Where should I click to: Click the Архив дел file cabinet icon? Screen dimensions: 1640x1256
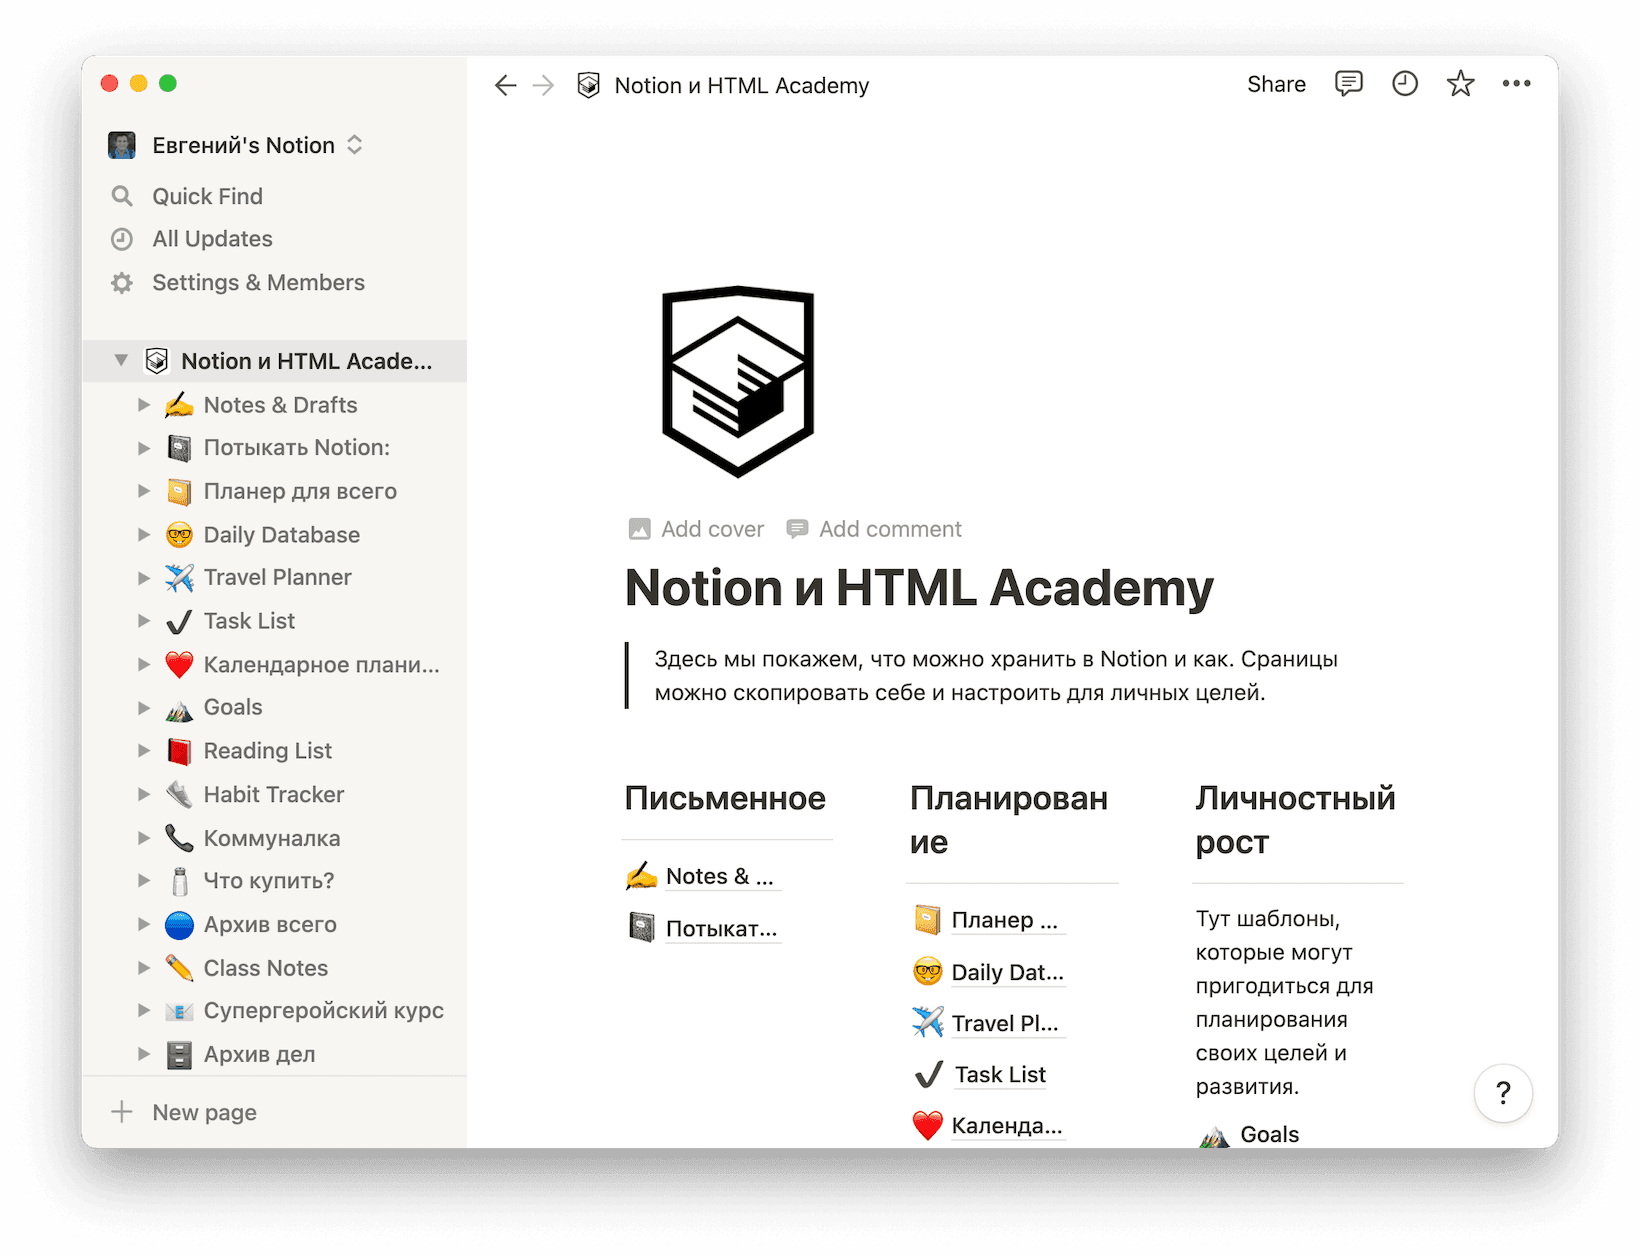(x=179, y=1055)
